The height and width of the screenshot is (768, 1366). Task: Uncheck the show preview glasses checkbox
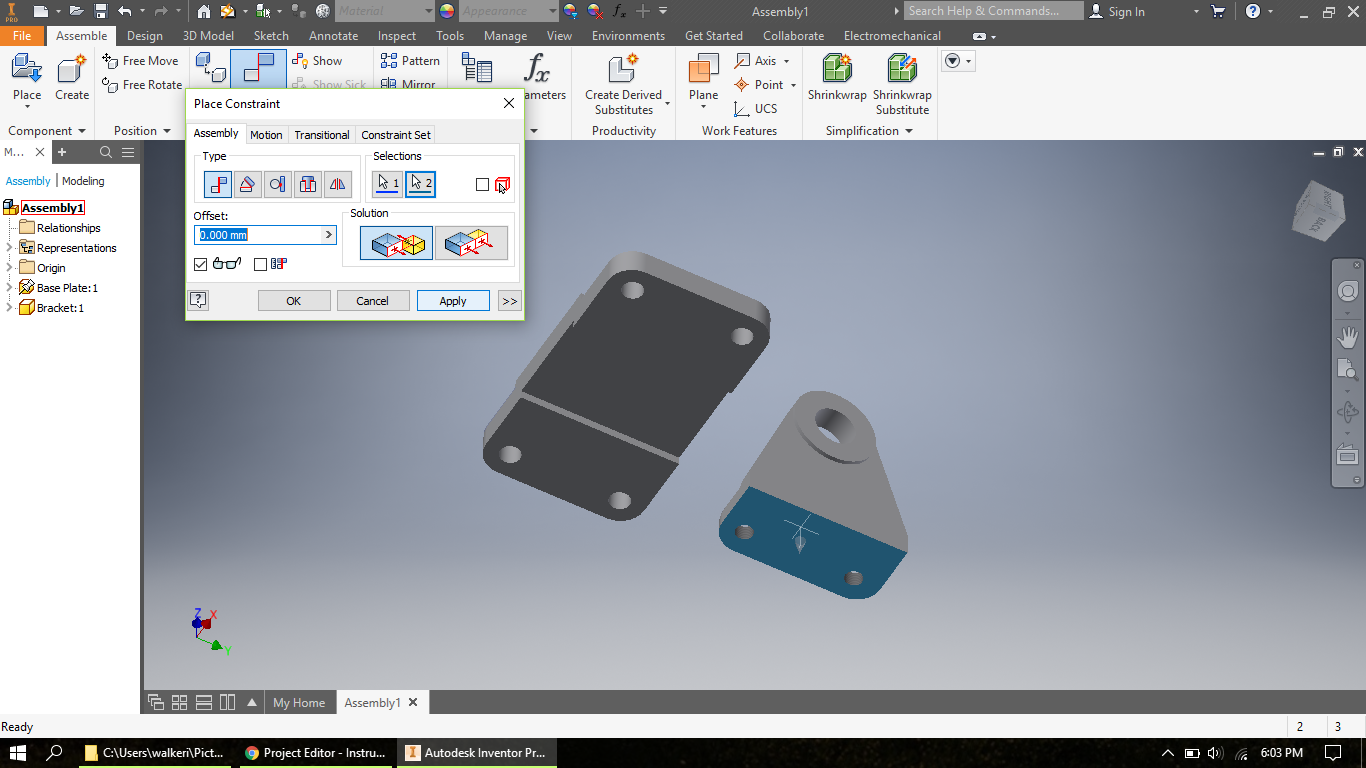(x=200, y=263)
